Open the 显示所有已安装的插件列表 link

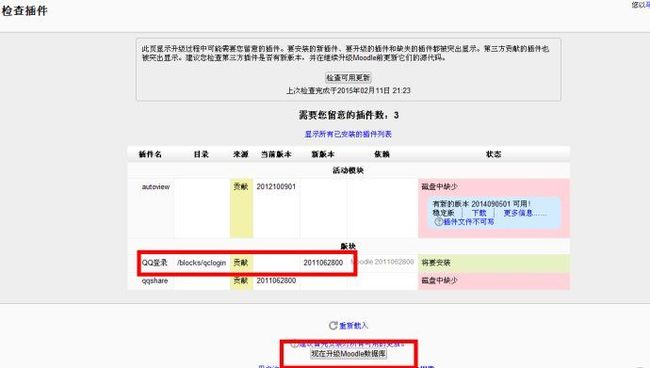pyautogui.click(x=348, y=134)
